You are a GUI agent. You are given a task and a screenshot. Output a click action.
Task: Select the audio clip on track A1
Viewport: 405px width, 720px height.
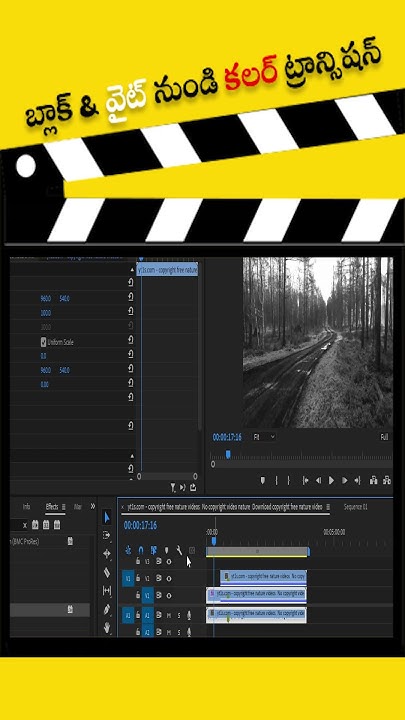pos(256,615)
